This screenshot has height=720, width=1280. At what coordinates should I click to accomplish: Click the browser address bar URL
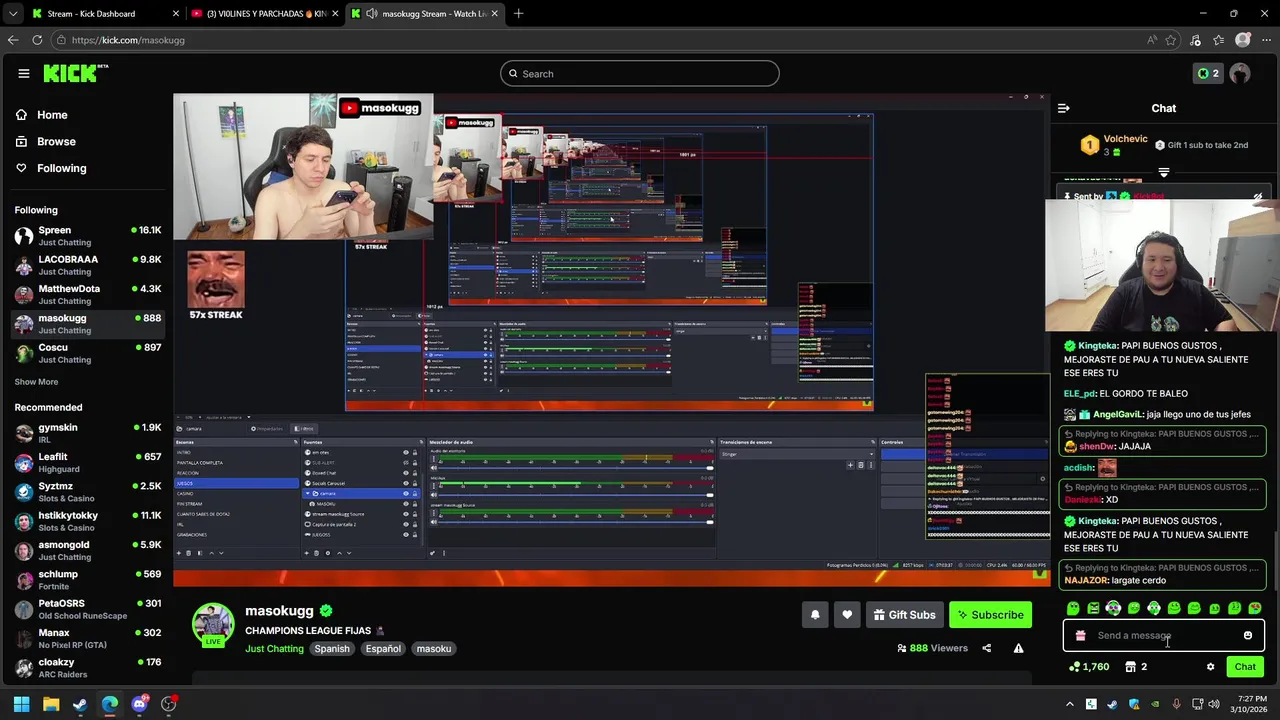(x=128, y=40)
